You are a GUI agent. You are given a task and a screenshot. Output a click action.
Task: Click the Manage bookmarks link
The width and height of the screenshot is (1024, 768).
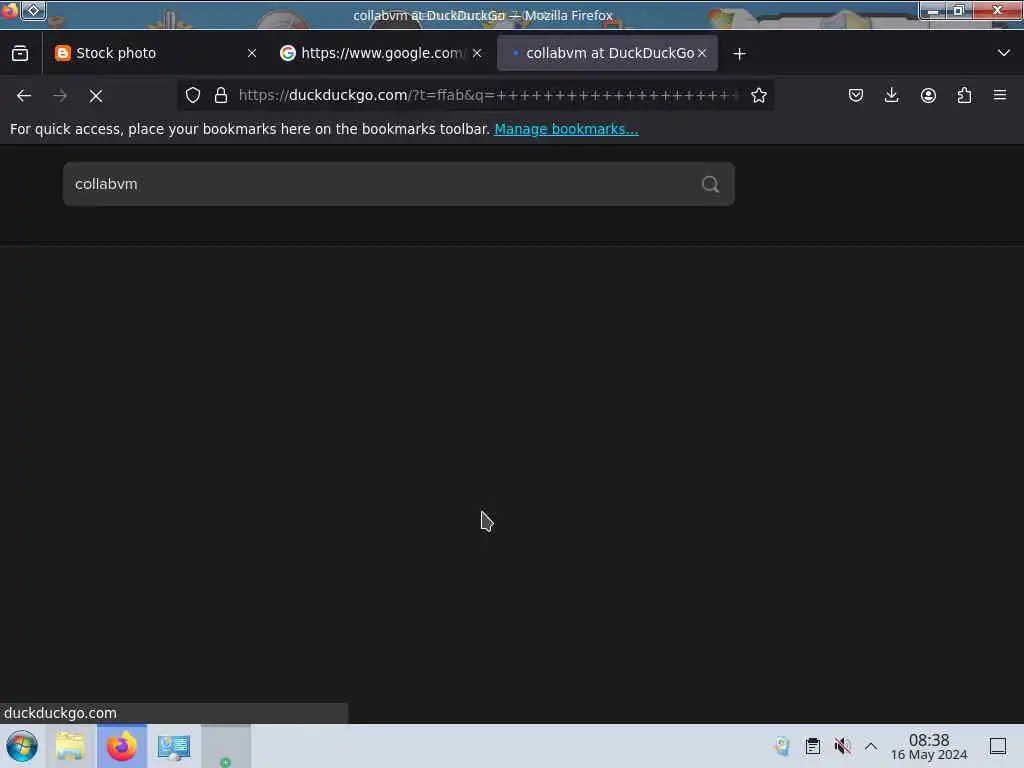(x=566, y=129)
